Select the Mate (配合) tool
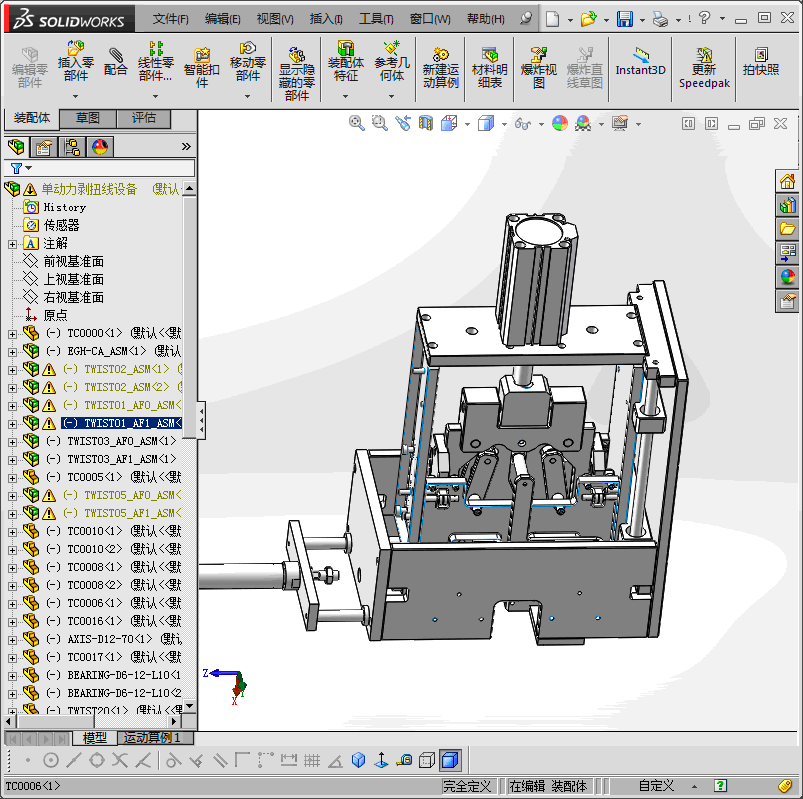803x799 pixels. [x=115, y=61]
